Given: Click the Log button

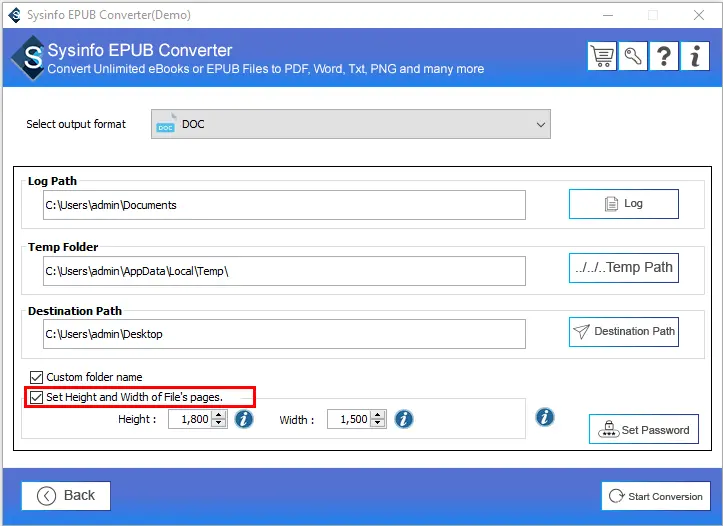Looking at the screenshot, I should [623, 204].
